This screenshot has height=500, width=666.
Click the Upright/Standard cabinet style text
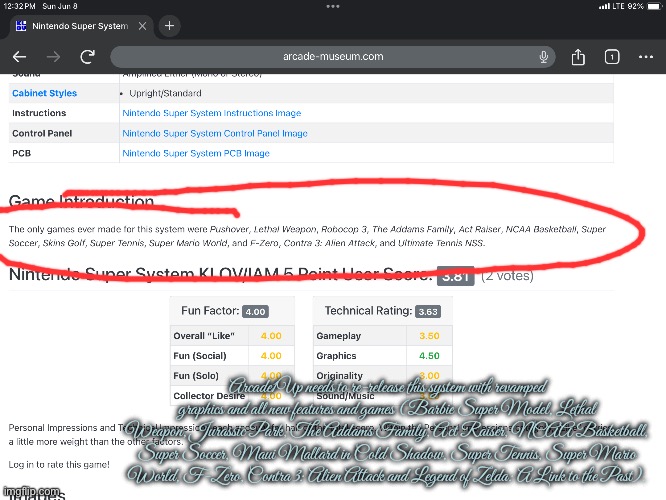click(165, 93)
